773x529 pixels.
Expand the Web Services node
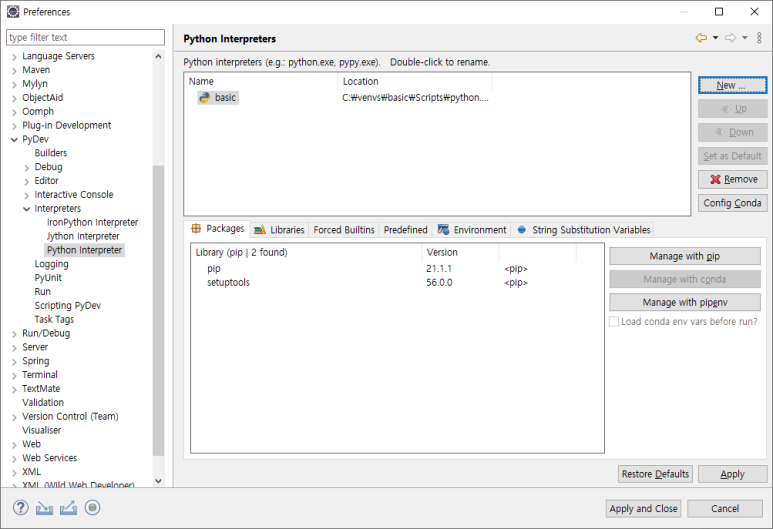pos(14,458)
